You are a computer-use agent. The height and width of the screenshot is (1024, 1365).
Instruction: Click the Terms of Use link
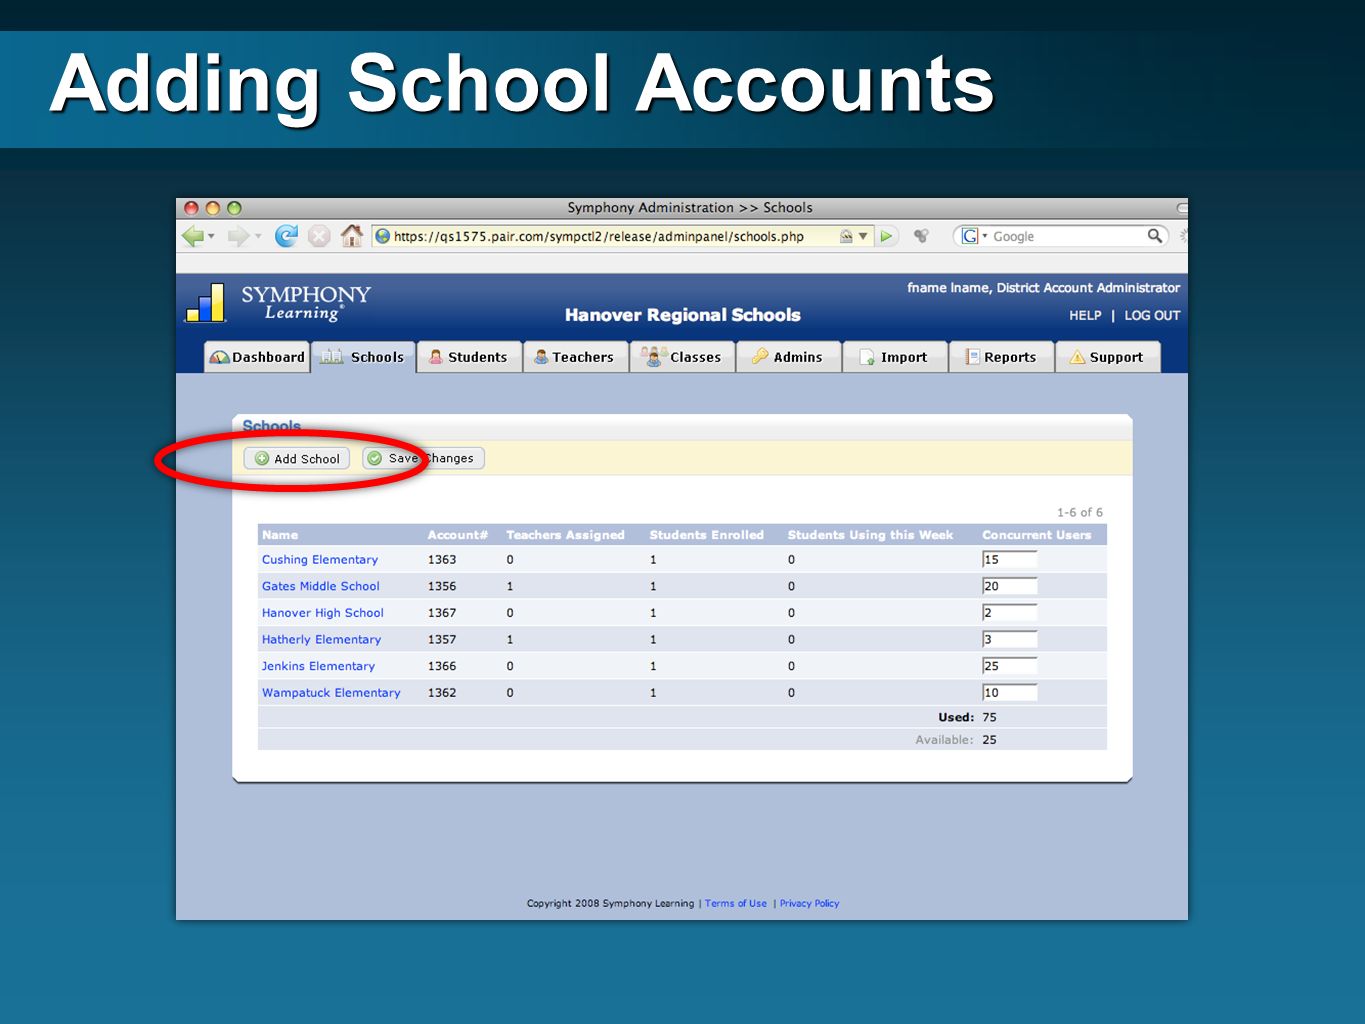click(x=736, y=903)
